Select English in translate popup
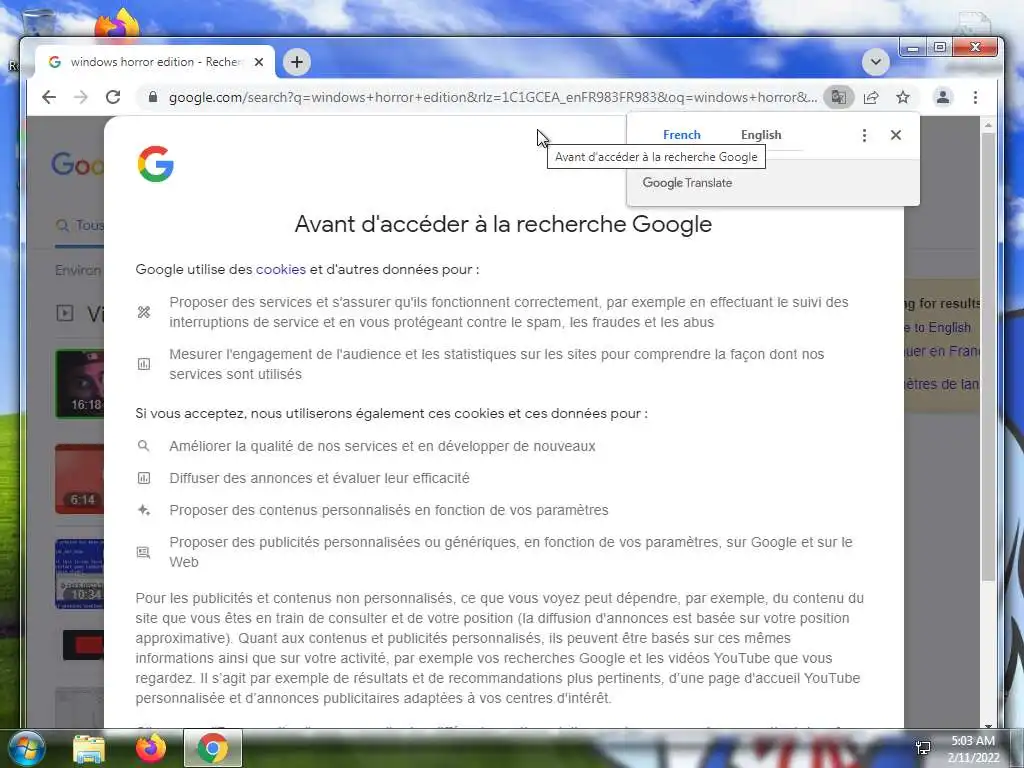 tap(761, 135)
